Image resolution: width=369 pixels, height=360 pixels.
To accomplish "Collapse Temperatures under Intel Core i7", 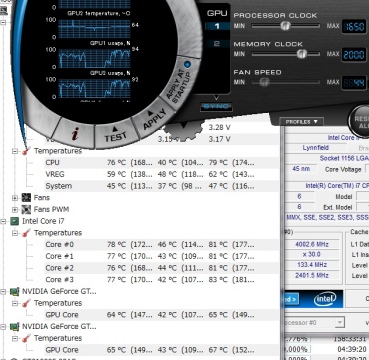I will (15, 233).
